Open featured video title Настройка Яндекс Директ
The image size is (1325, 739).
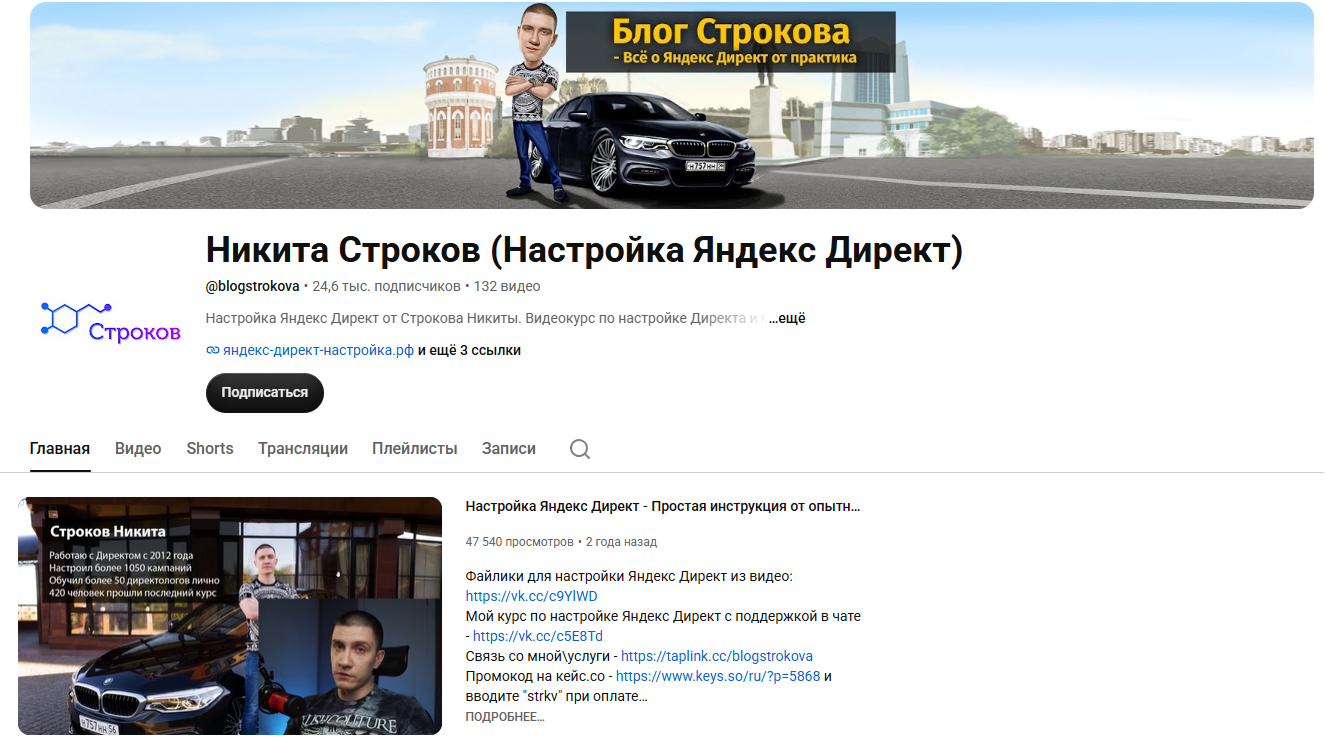[663, 507]
